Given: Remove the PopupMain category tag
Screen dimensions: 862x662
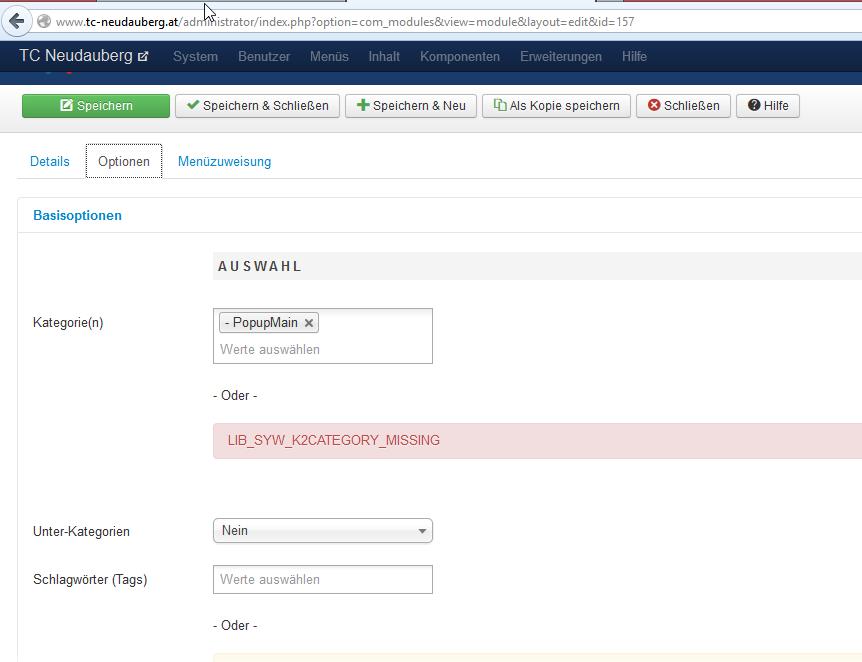Looking at the screenshot, I should tap(309, 323).
